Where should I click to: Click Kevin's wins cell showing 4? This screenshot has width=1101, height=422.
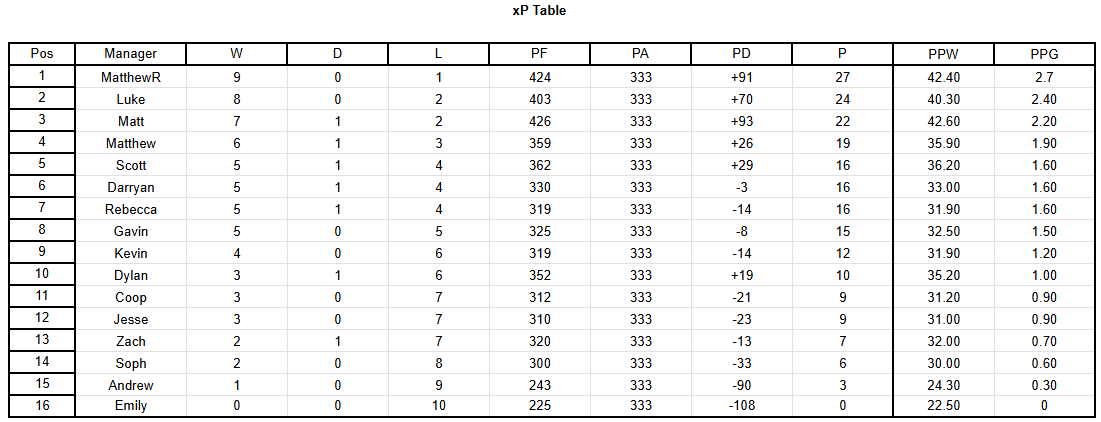point(236,253)
